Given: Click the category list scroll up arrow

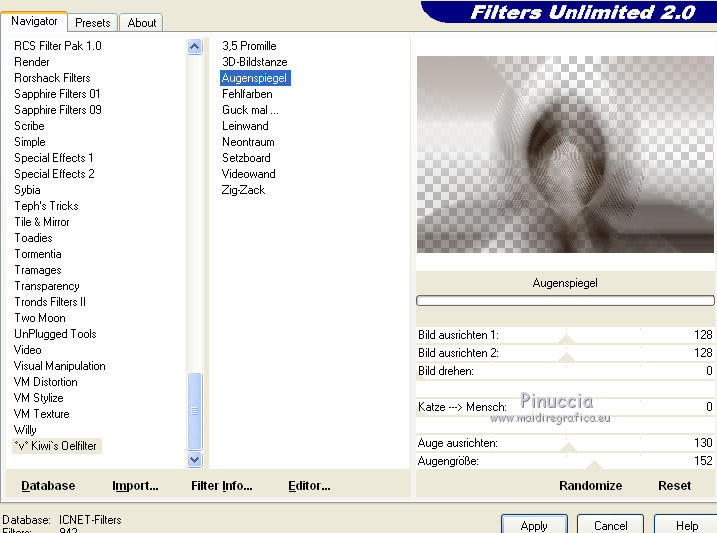Looking at the screenshot, I should coord(194,47).
